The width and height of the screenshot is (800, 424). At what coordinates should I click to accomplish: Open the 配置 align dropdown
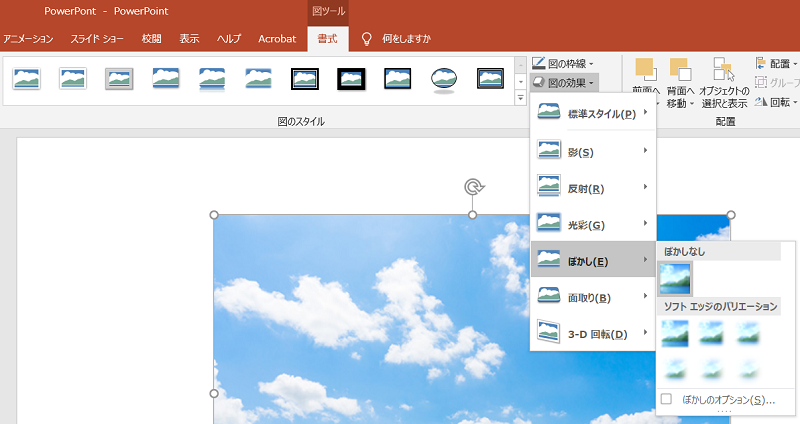tap(776, 63)
